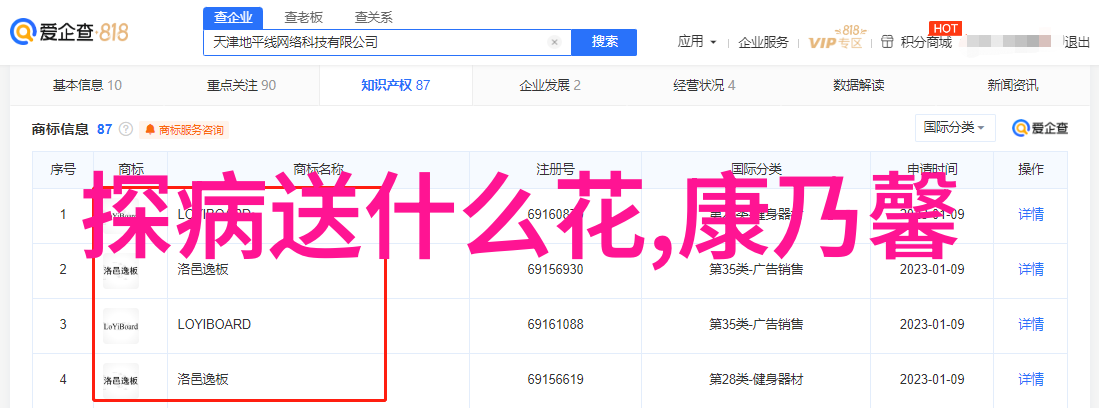Click 第28类-健身器材 in row 4

tap(756, 380)
